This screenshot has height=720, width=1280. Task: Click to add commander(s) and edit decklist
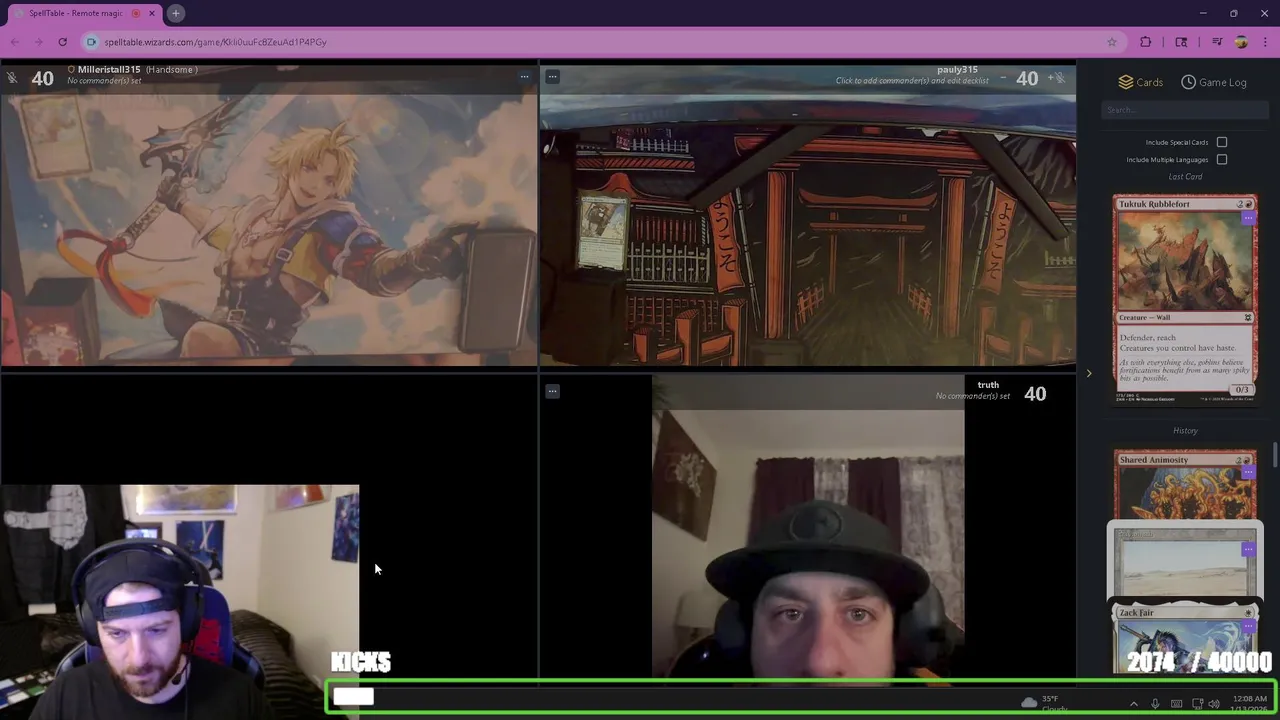tap(912, 81)
